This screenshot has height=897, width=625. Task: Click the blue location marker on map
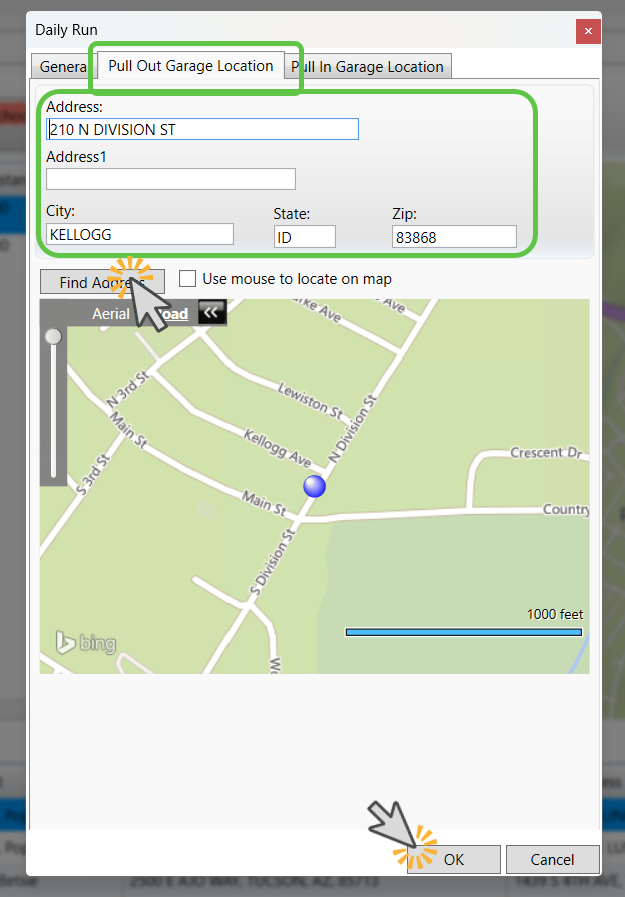[314, 486]
